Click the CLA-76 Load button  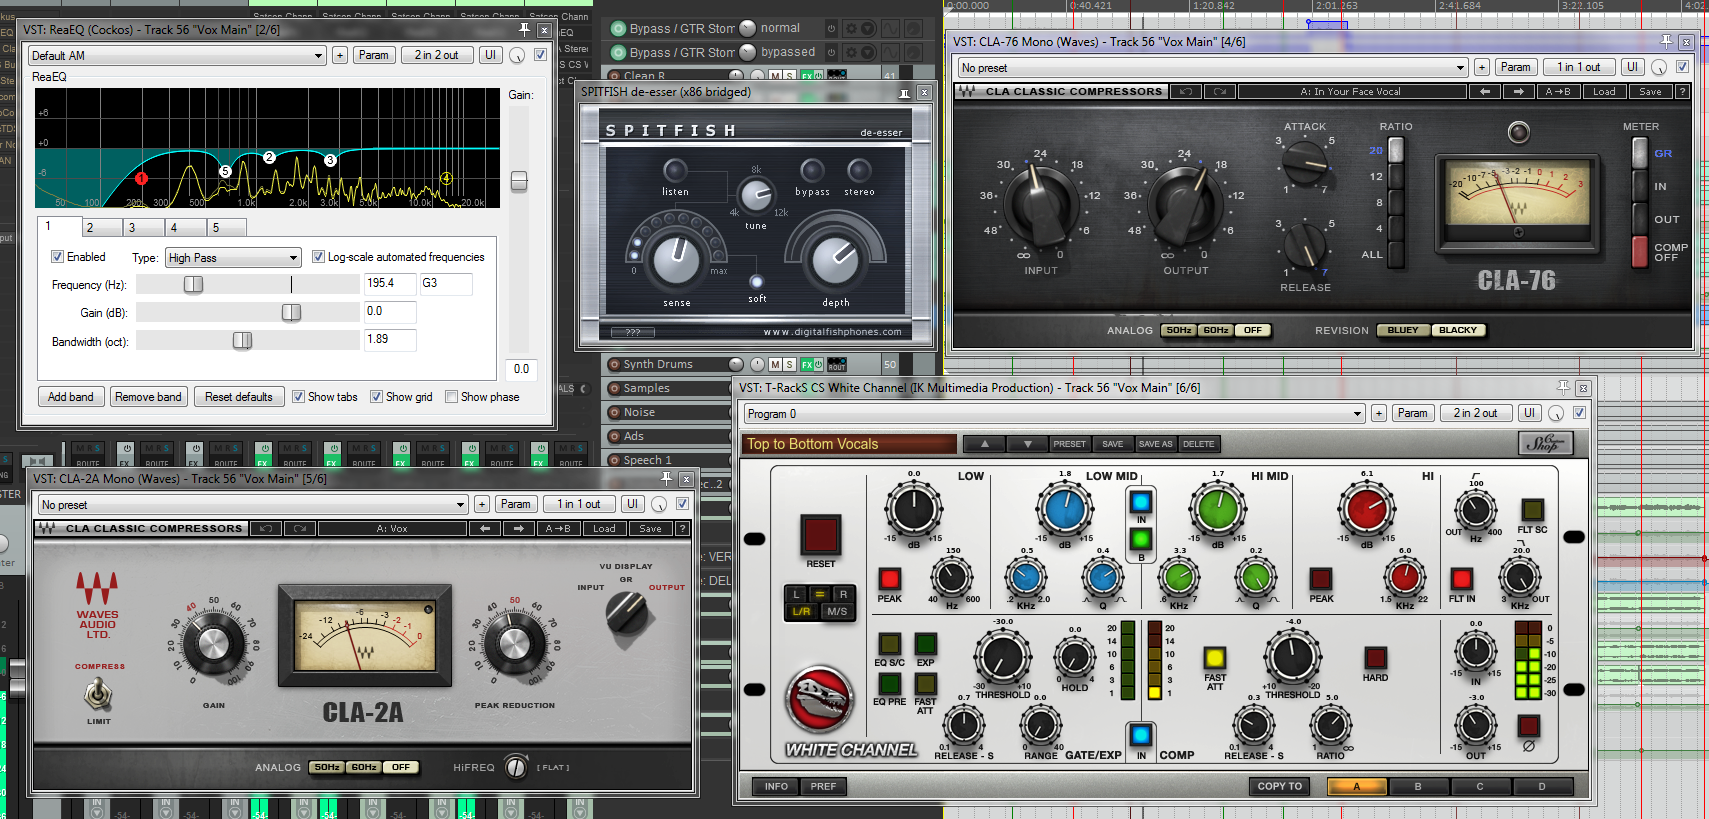click(1604, 91)
